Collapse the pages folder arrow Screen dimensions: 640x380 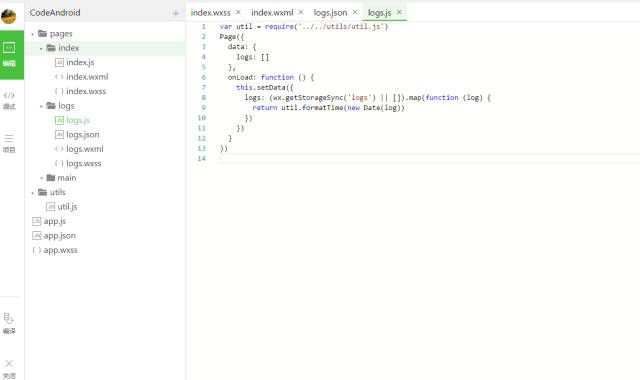click(x=33, y=34)
